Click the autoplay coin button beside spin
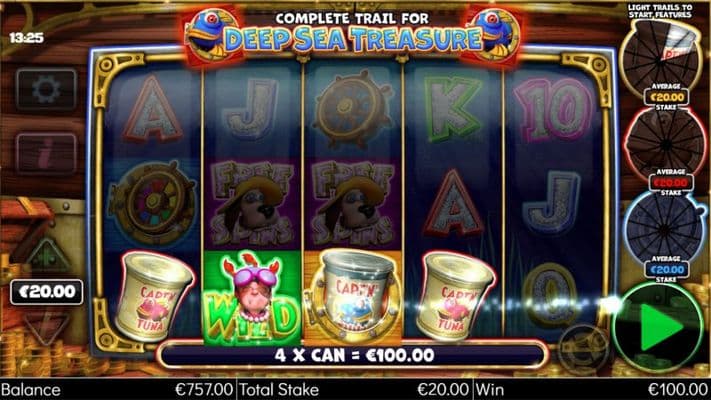Screen dimensions: 711x400 pos(583,349)
